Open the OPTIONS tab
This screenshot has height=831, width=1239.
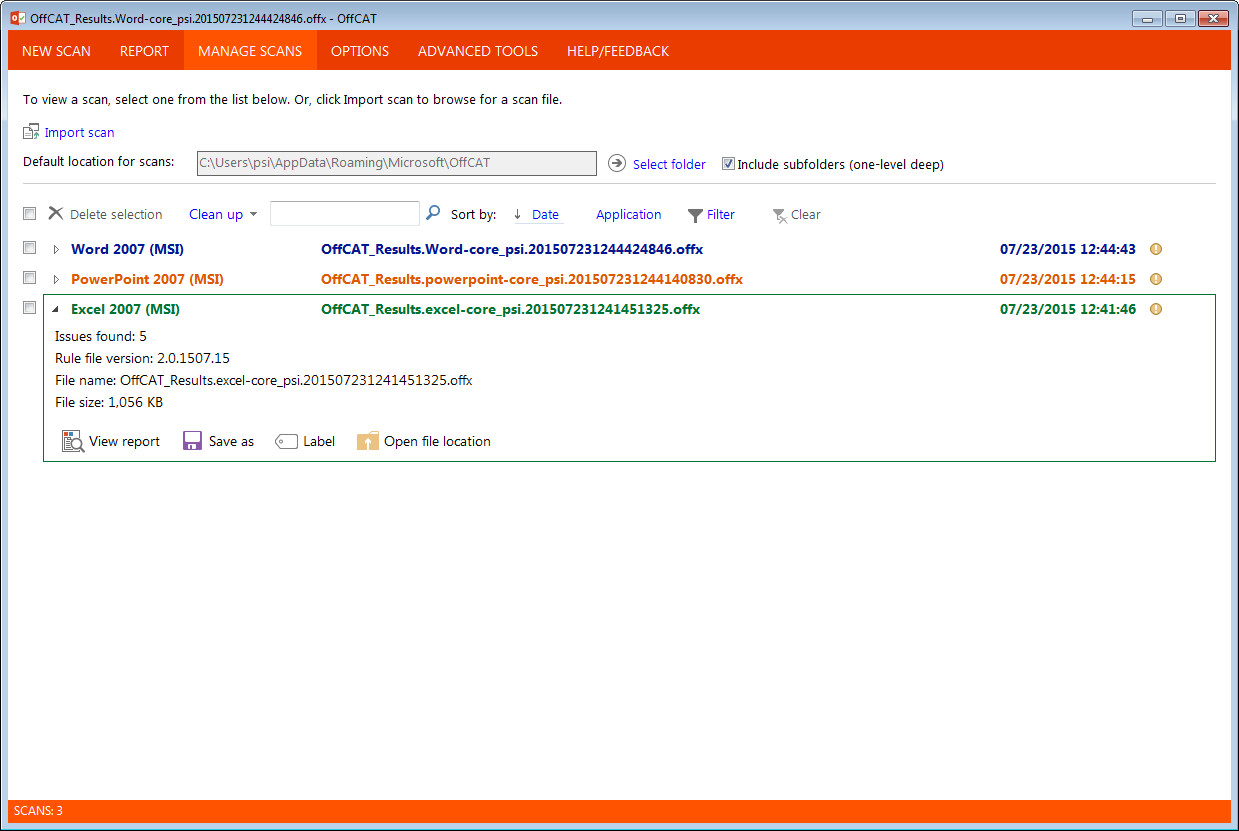point(359,50)
